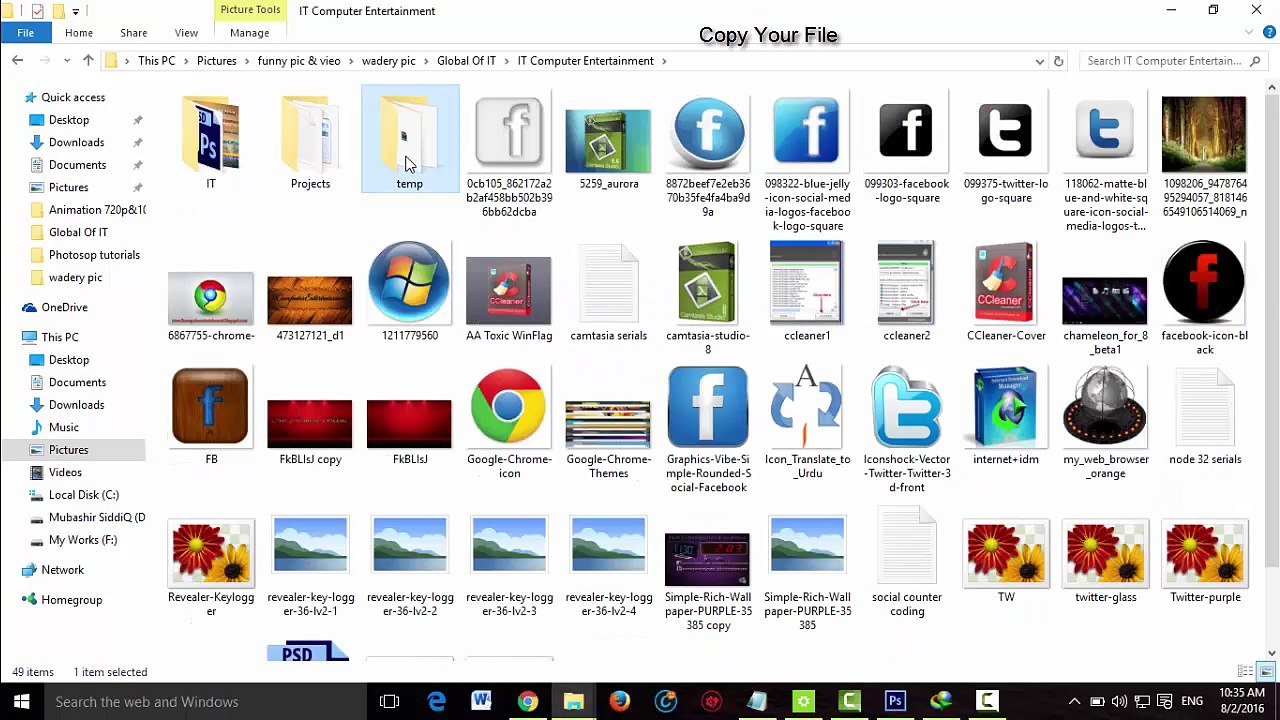Select the 5259_aurora image thumbnail

point(608,141)
